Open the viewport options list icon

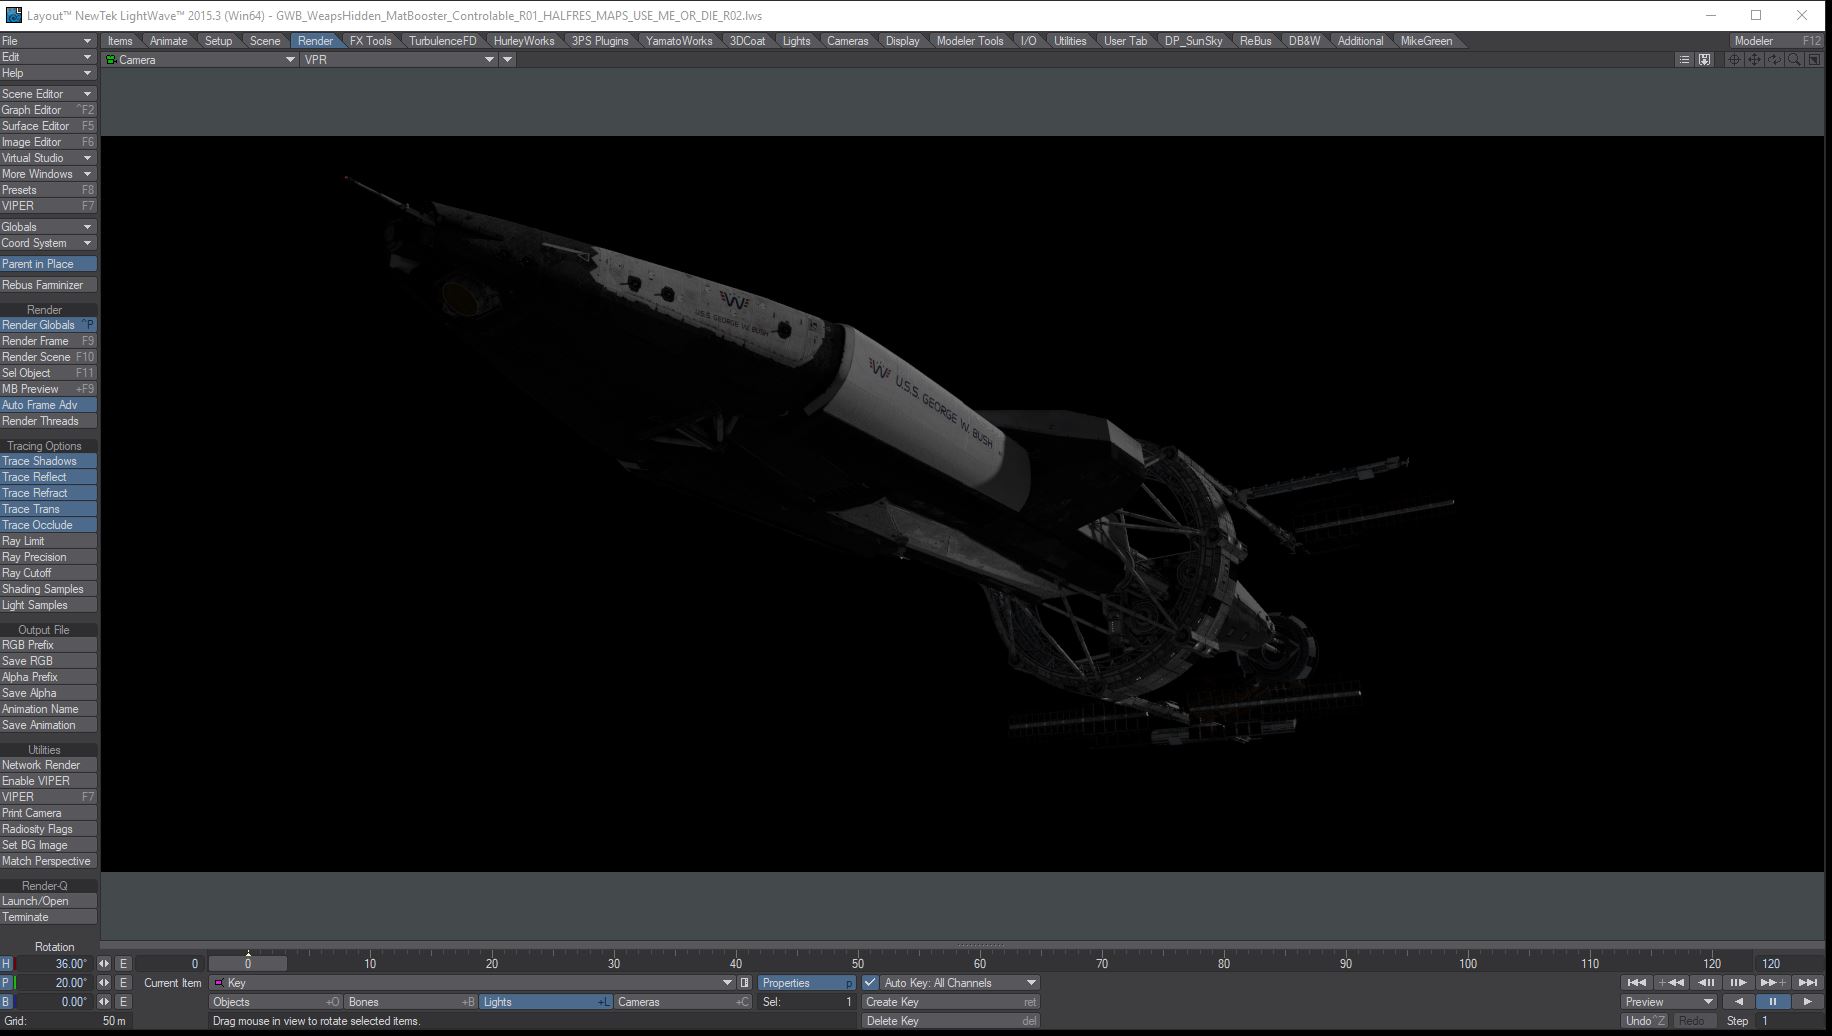1684,60
